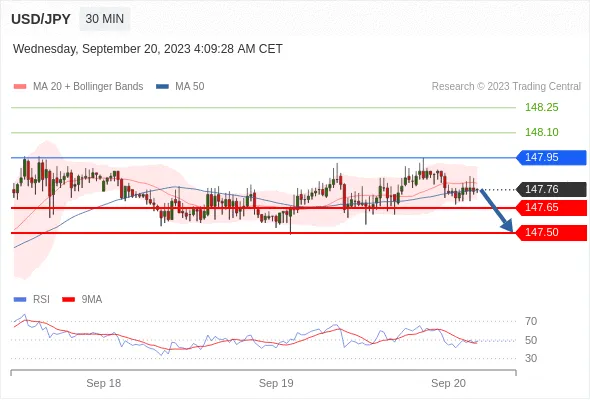Click the blue 147.95 pivot price tag

[x=551, y=157]
